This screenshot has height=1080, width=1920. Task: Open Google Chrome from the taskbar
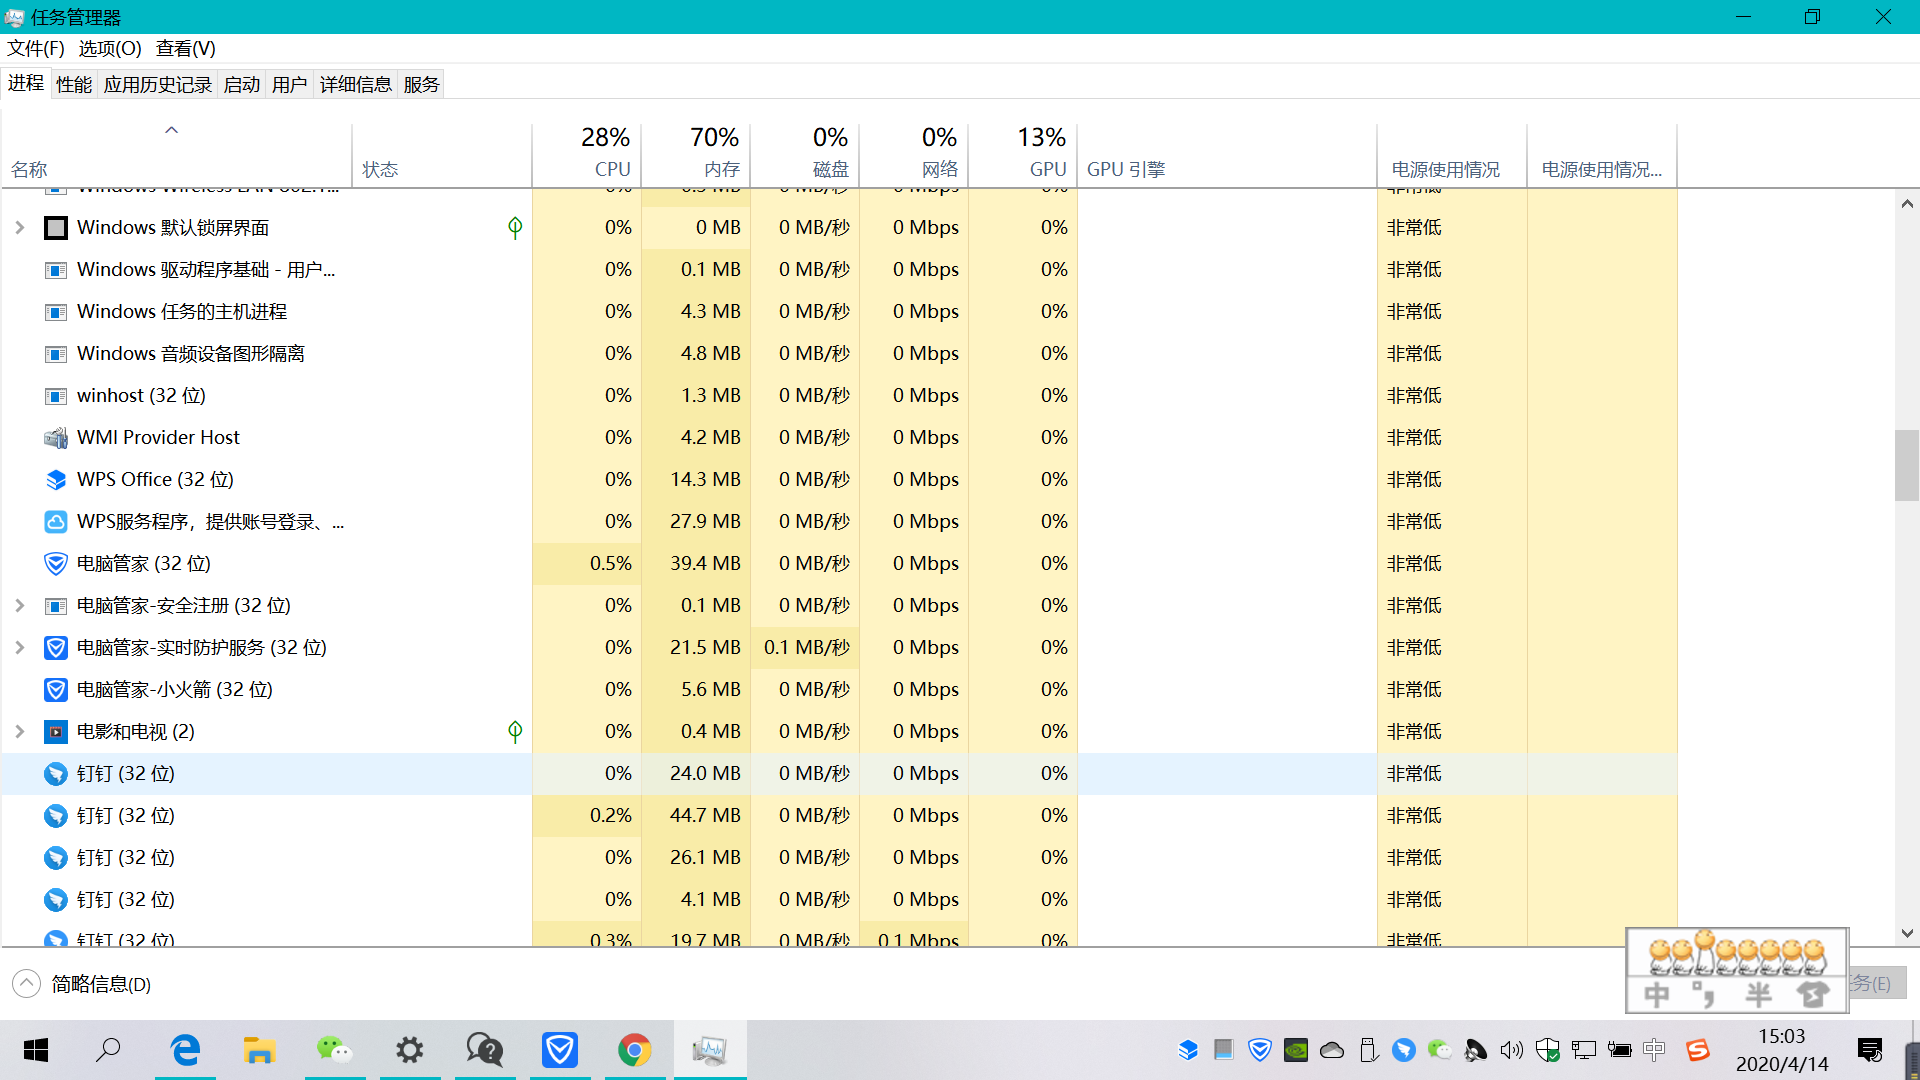click(x=634, y=1050)
